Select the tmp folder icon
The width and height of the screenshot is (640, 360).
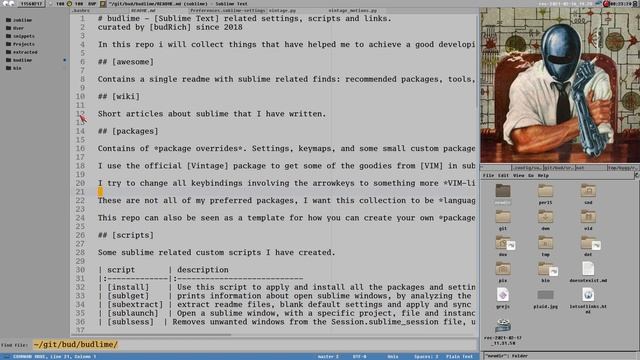[x=545, y=243]
